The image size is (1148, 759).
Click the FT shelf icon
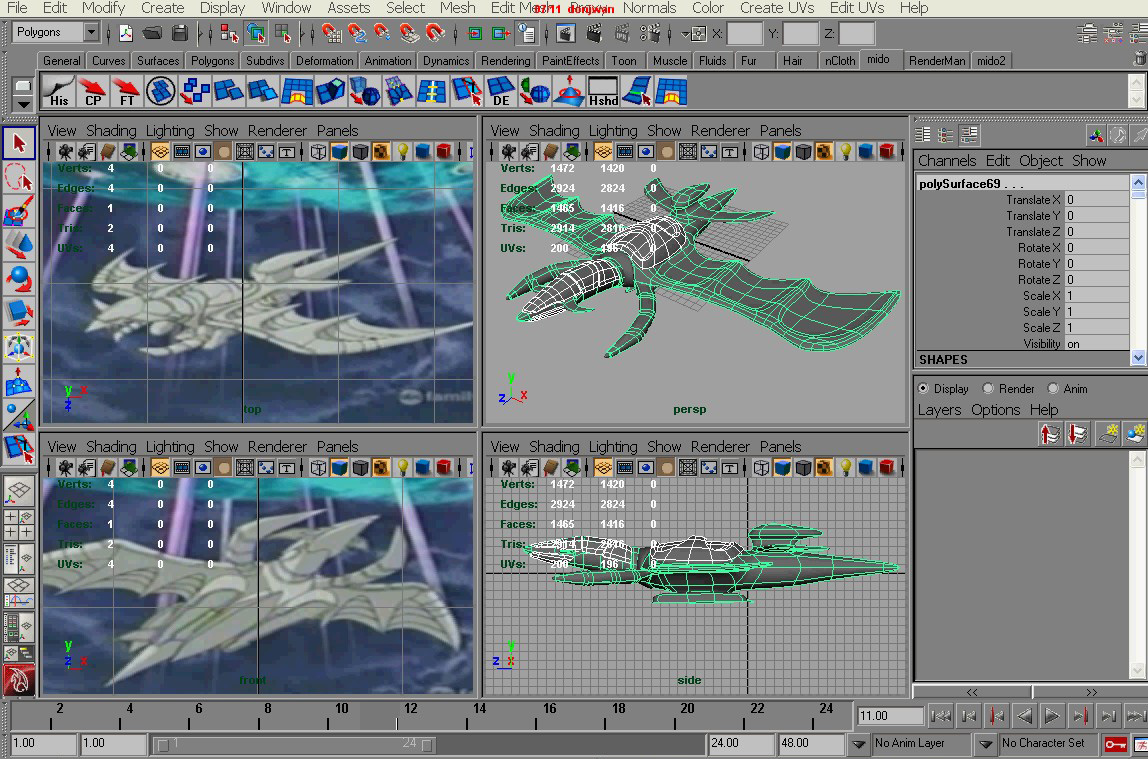126,91
